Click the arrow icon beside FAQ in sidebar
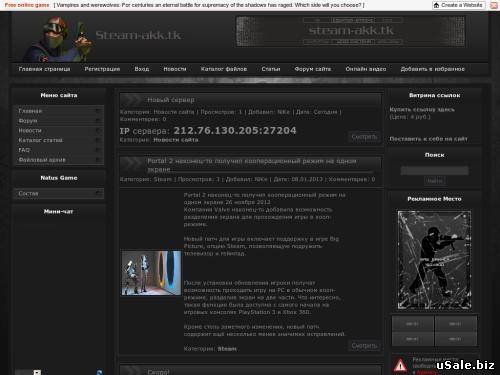500x375 pixels. (x=98, y=150)
